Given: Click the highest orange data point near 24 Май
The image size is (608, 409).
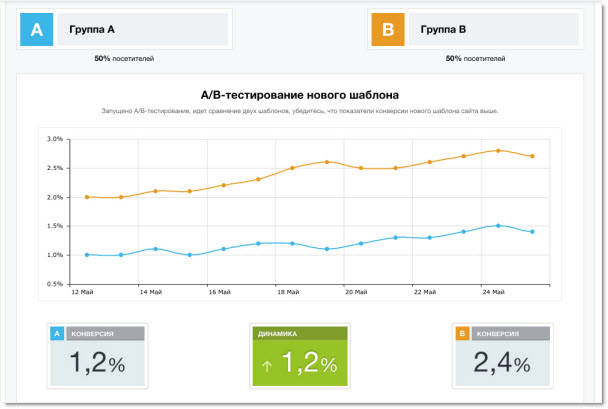Looking at the screenshot, I should (x=498, y=150).
